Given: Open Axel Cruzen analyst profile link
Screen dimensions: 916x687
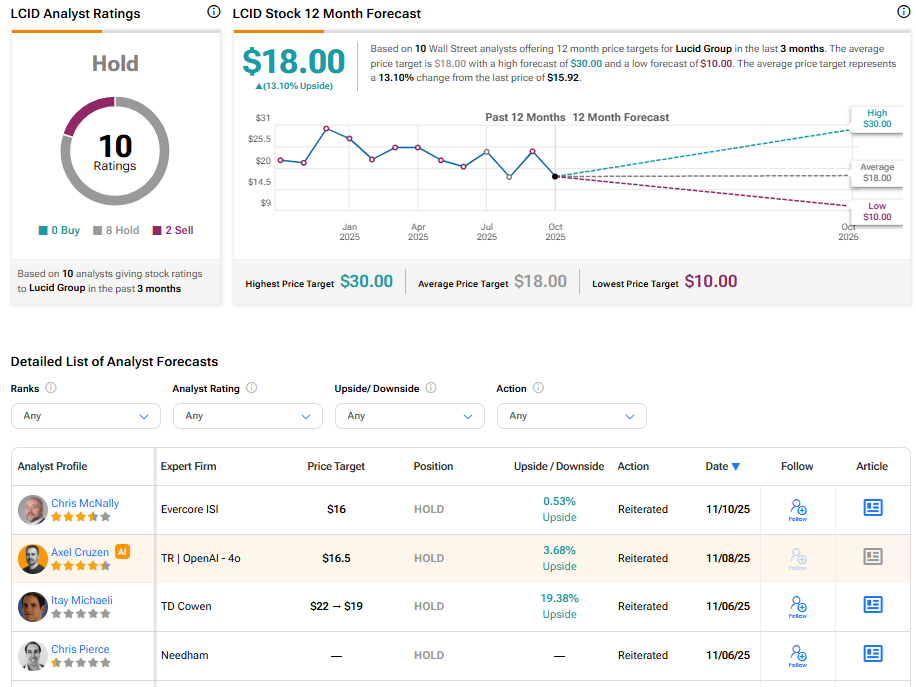Looking at the screenshot, I should [80, 552].
